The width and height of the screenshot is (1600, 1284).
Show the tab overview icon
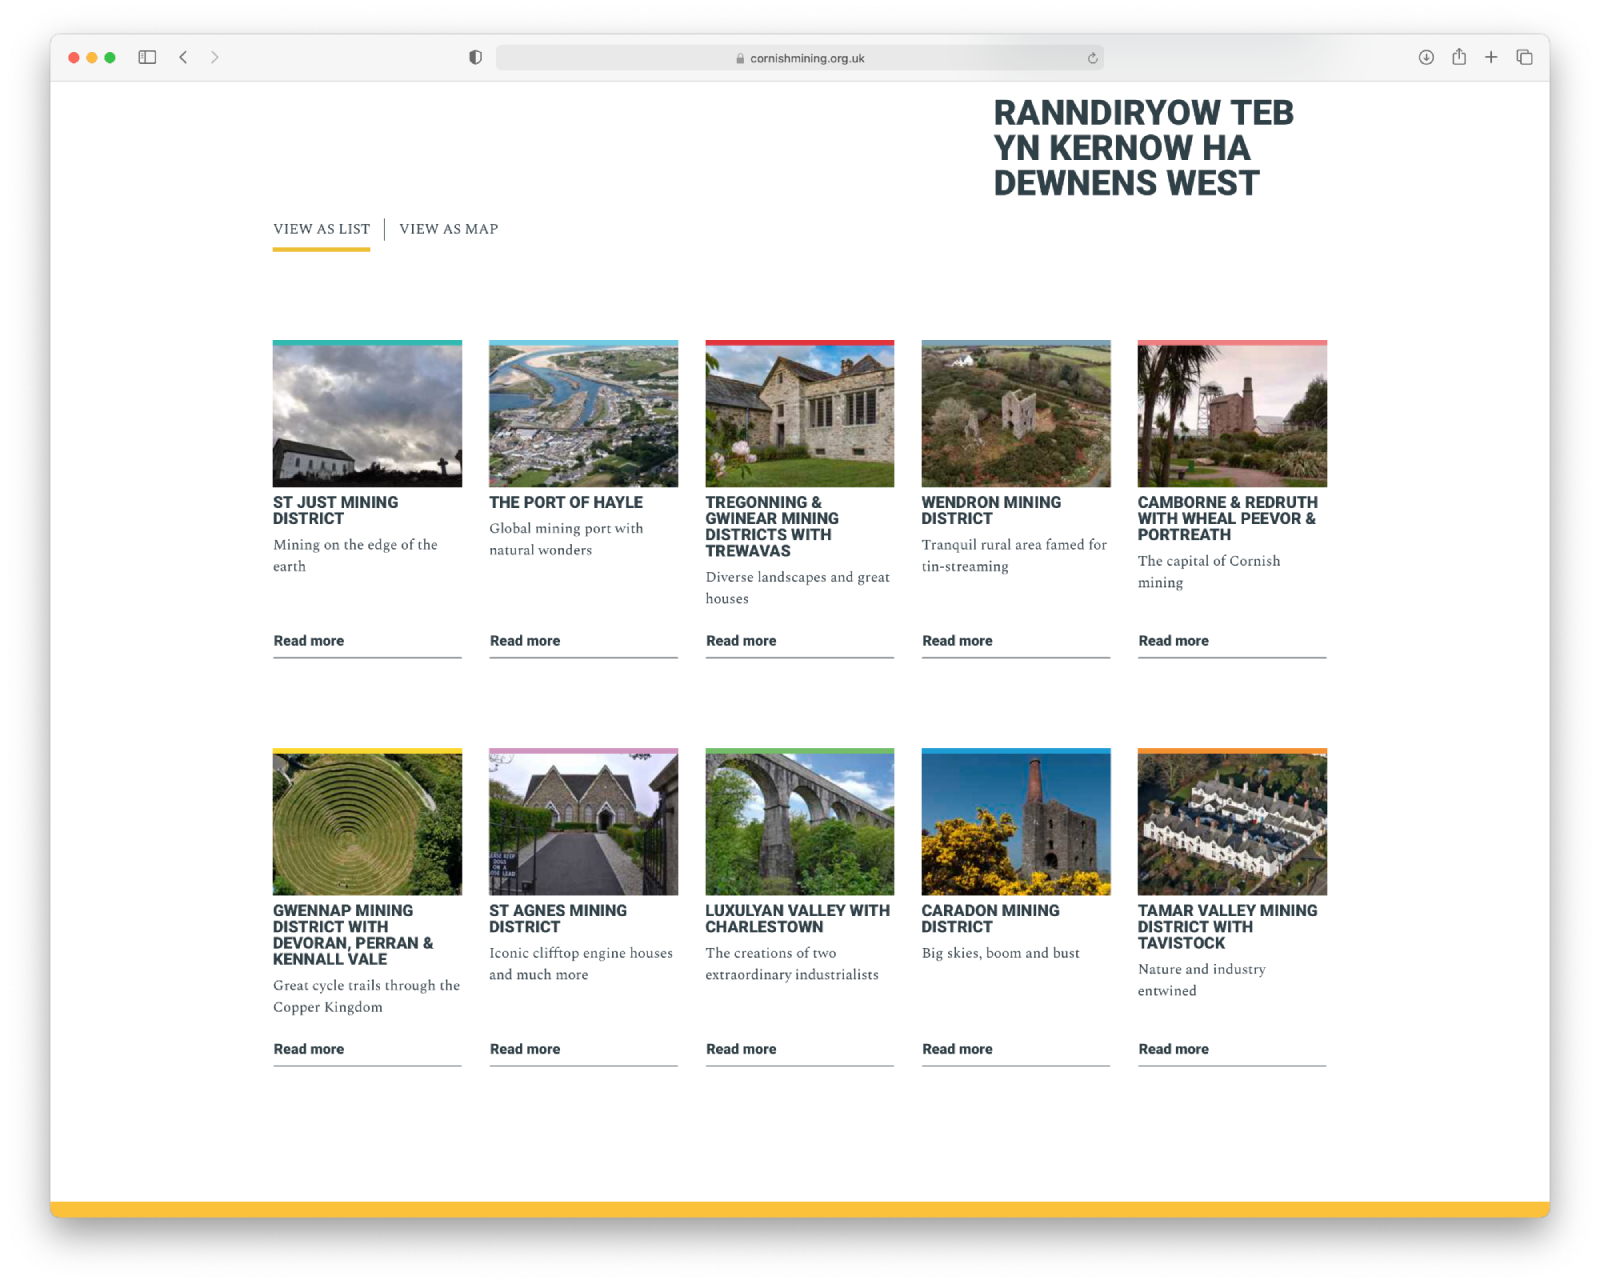click(1524, 57)
